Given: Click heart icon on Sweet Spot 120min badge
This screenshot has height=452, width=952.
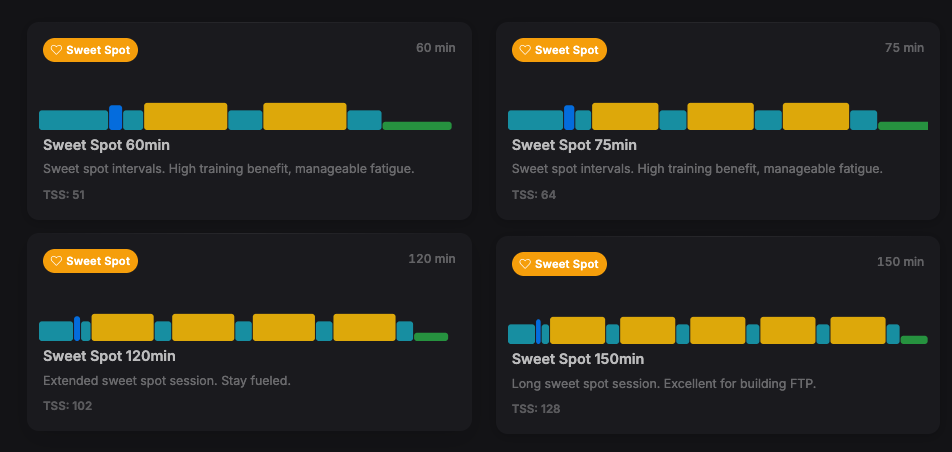Looking at the screenshot, I should pyautogui.click(x=57, y=261).
